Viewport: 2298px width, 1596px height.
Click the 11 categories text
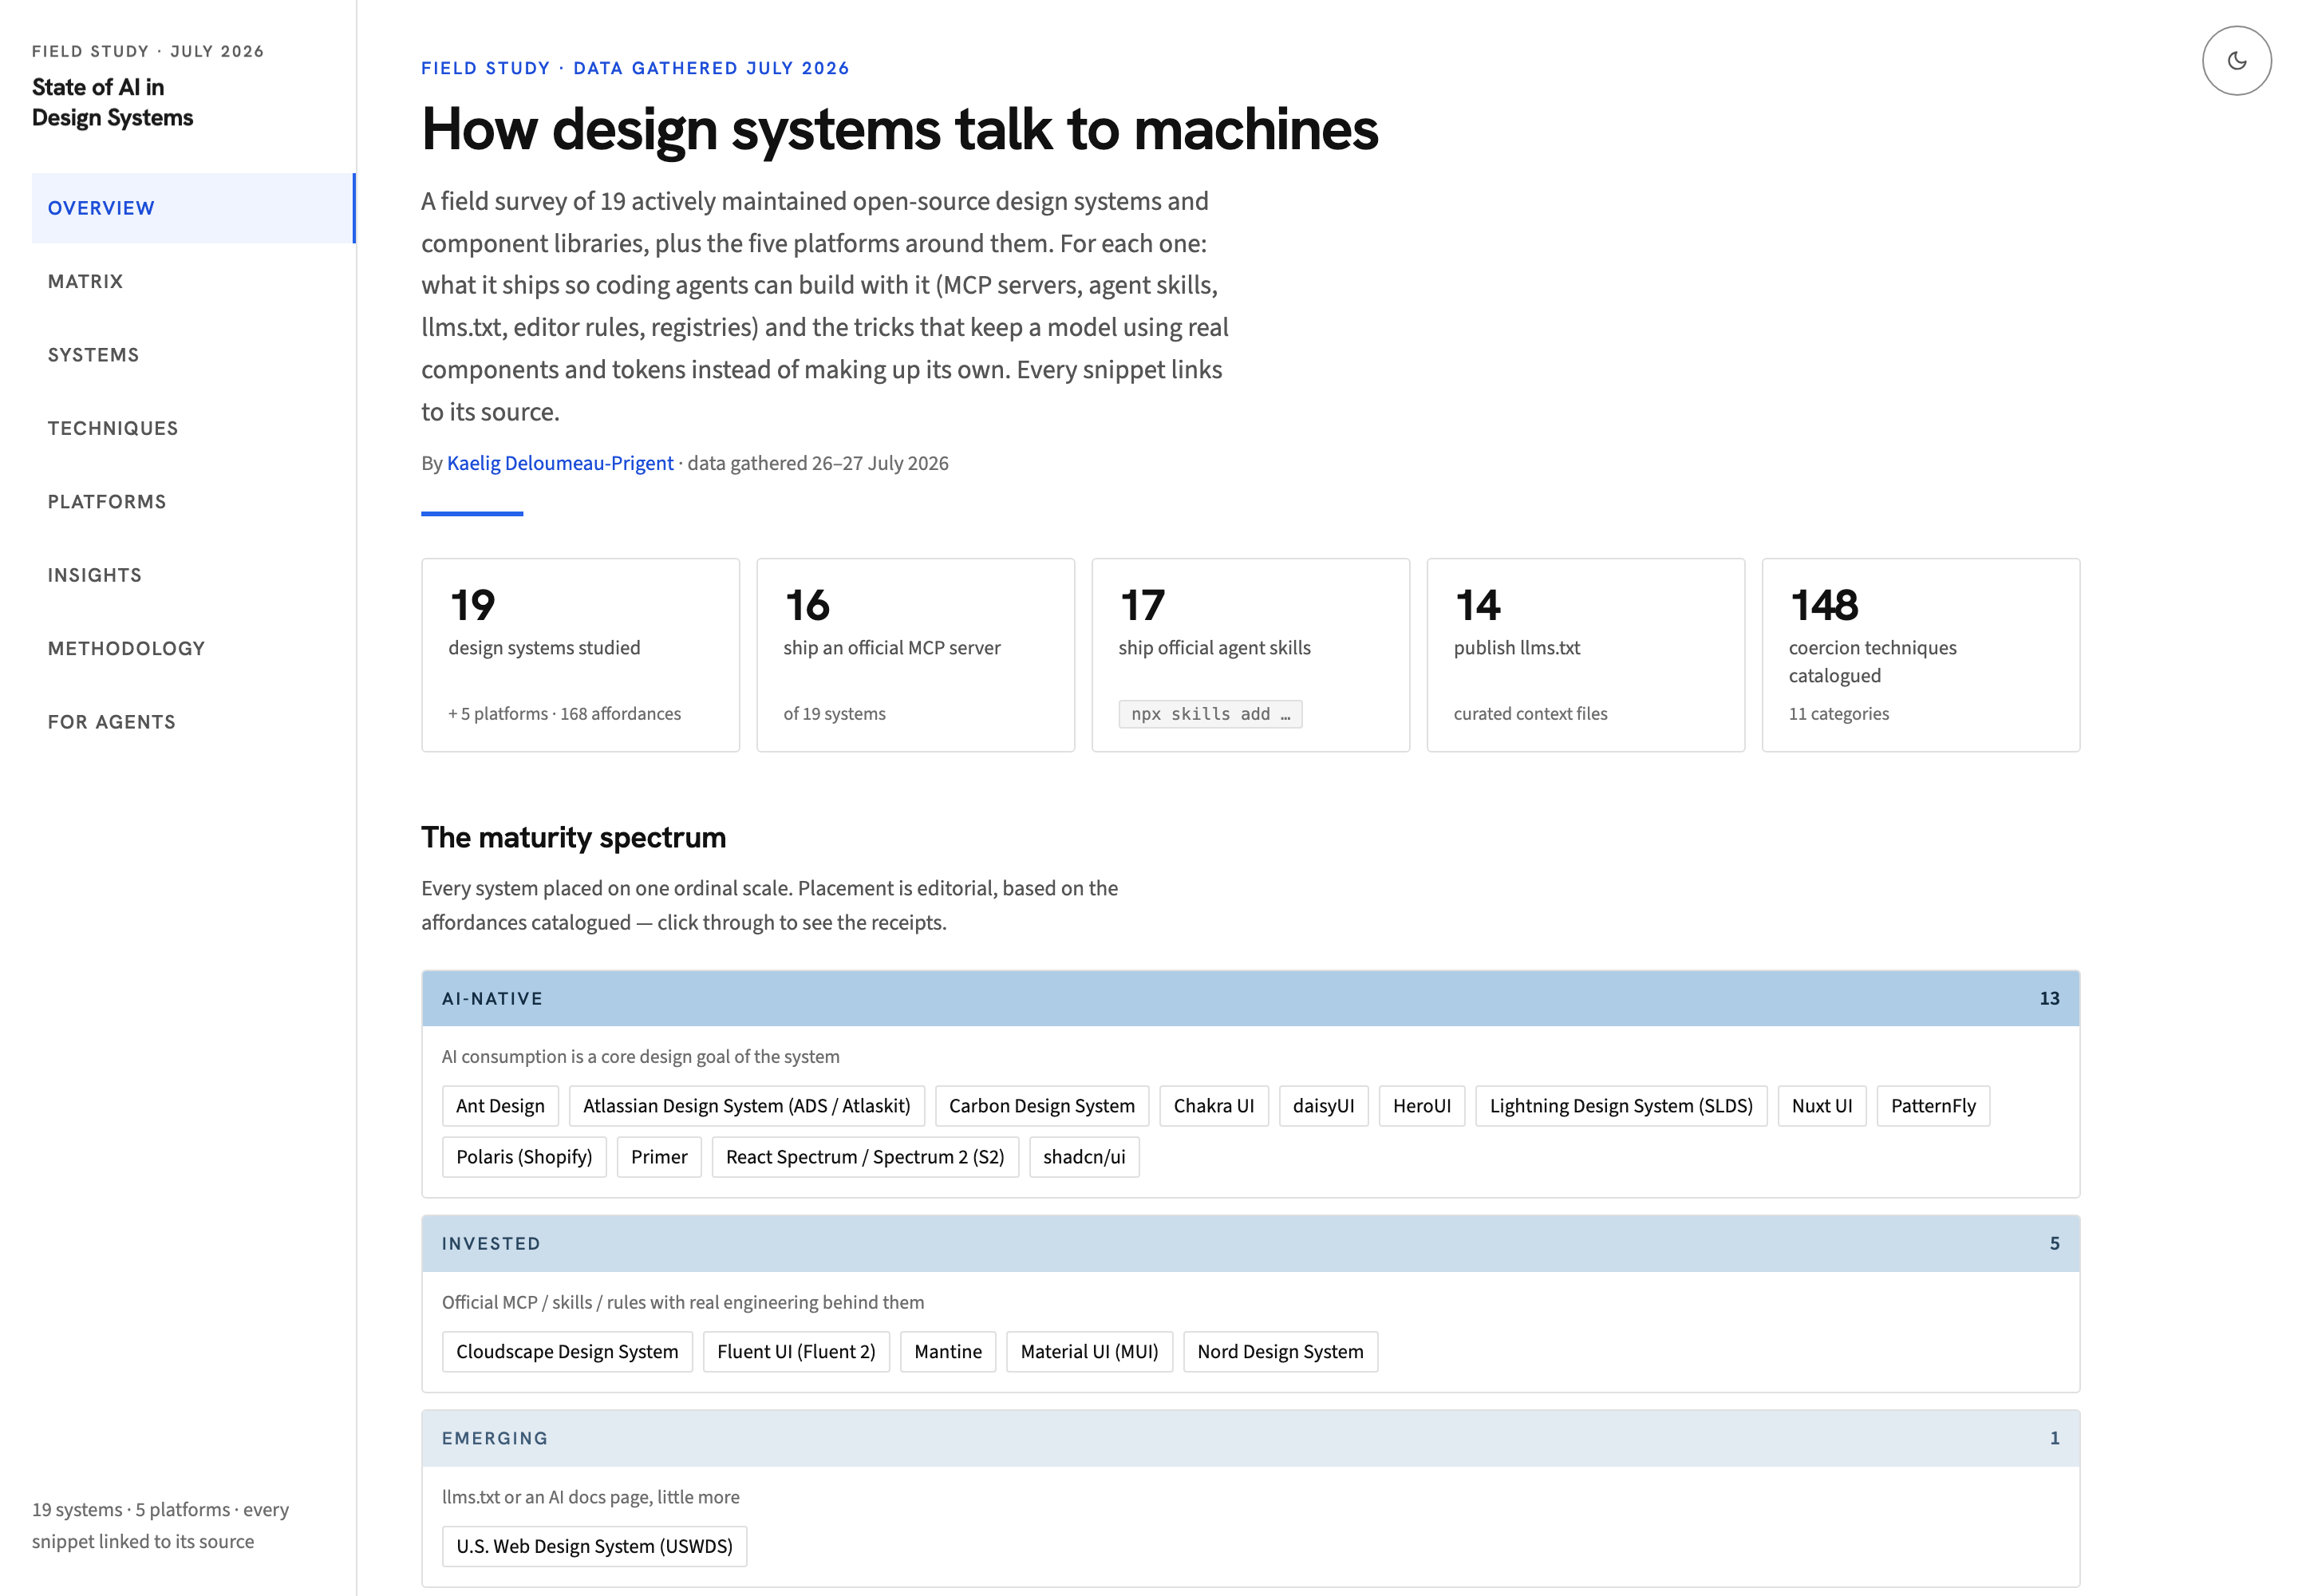click(1838, 714)
